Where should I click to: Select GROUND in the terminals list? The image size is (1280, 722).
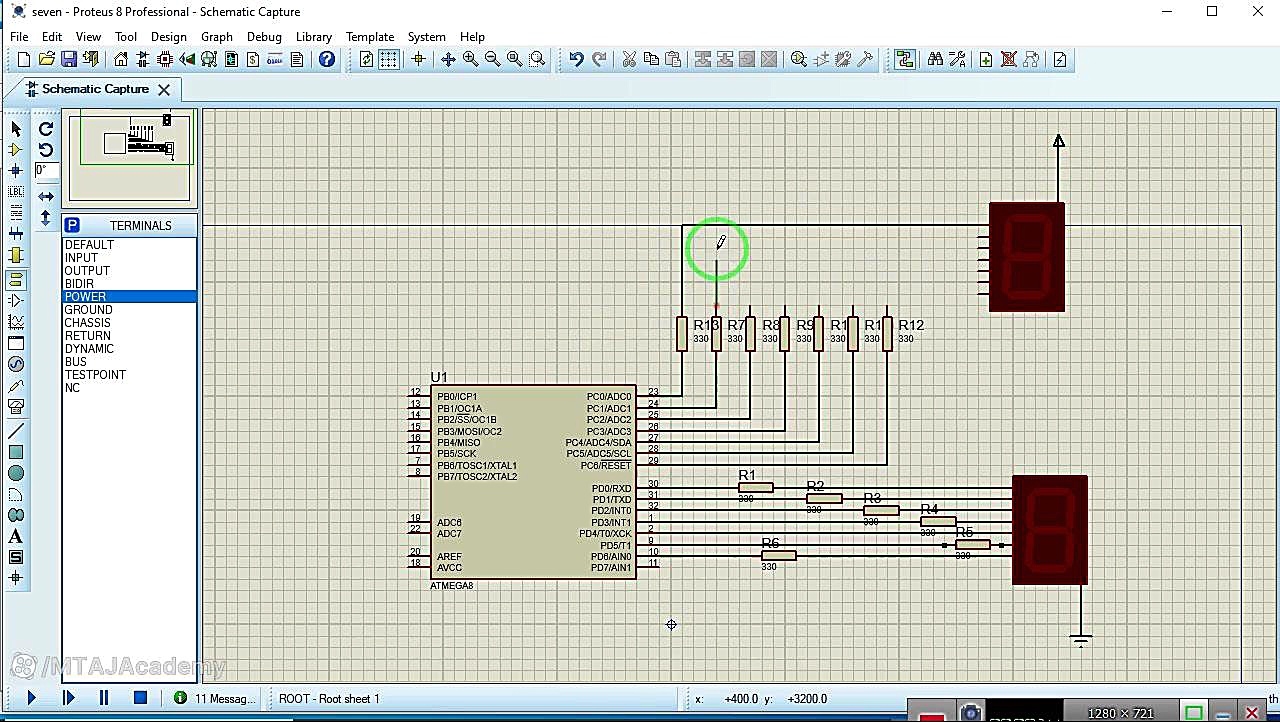89,310
